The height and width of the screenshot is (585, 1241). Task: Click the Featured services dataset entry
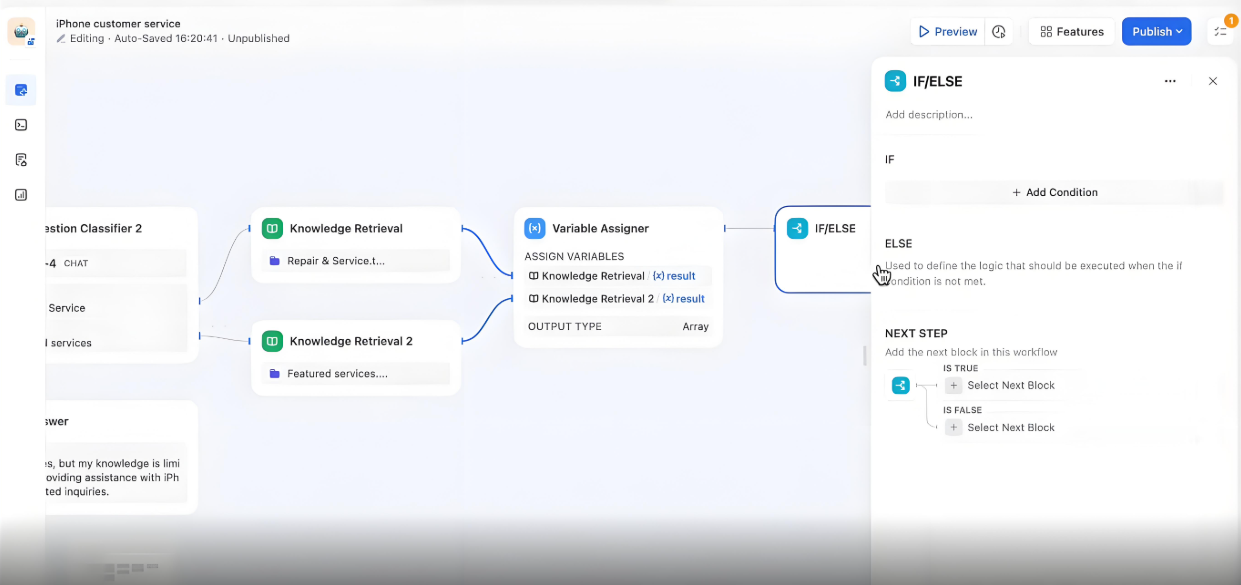click(x=356, y=374)
